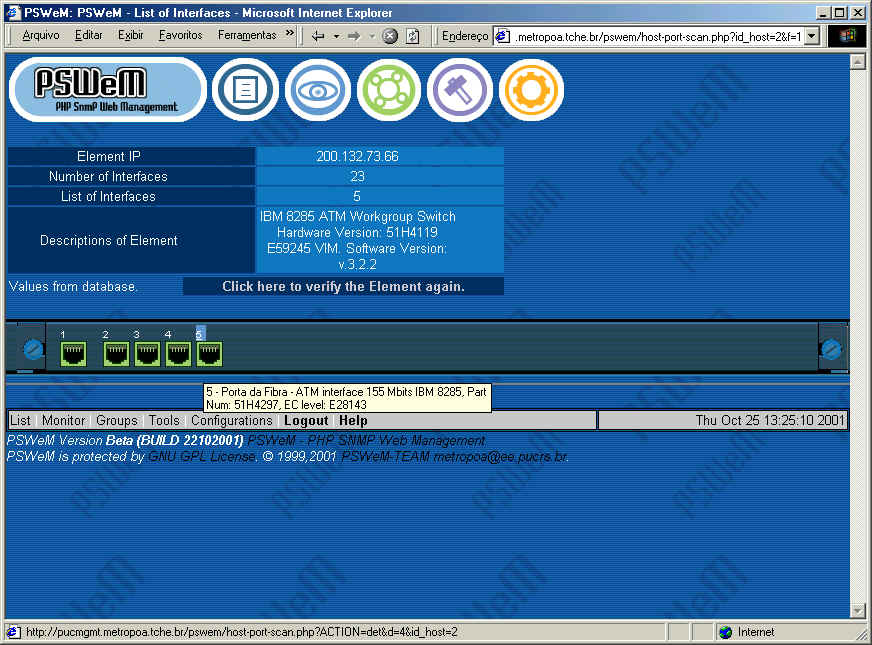
Task: Select interface port 1 on switch
Action: pyautogui.click(x=73, y=353)
